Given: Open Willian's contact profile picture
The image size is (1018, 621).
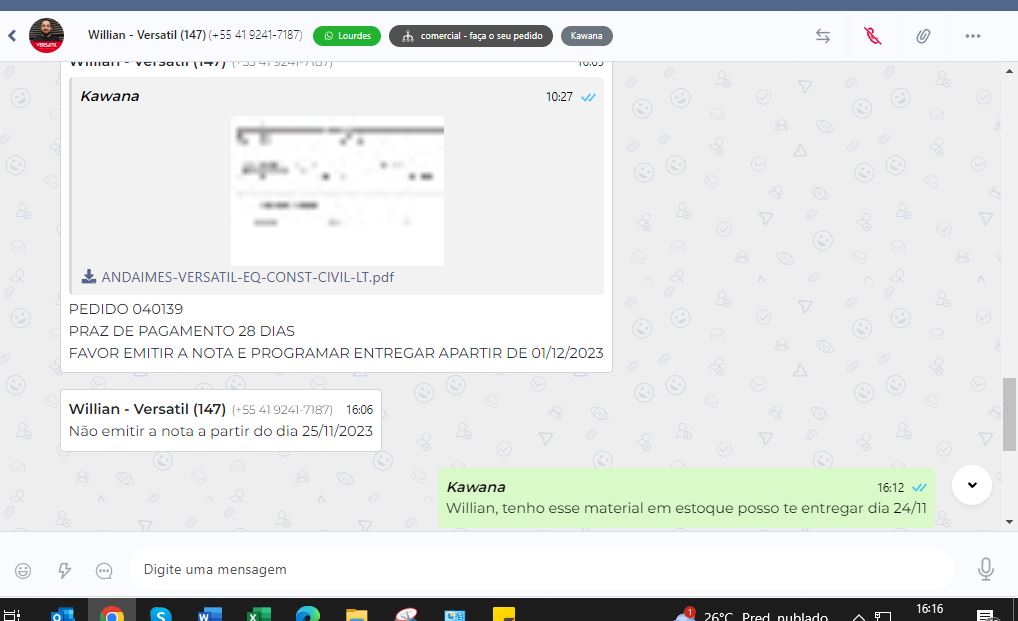Looking at the screenshot, I should point(46,35).
